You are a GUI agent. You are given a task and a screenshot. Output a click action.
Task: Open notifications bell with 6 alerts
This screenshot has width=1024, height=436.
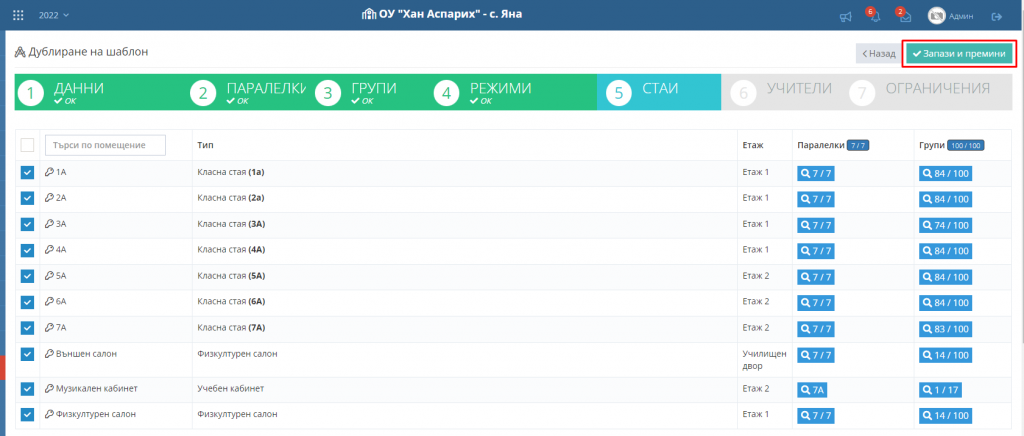874,17
